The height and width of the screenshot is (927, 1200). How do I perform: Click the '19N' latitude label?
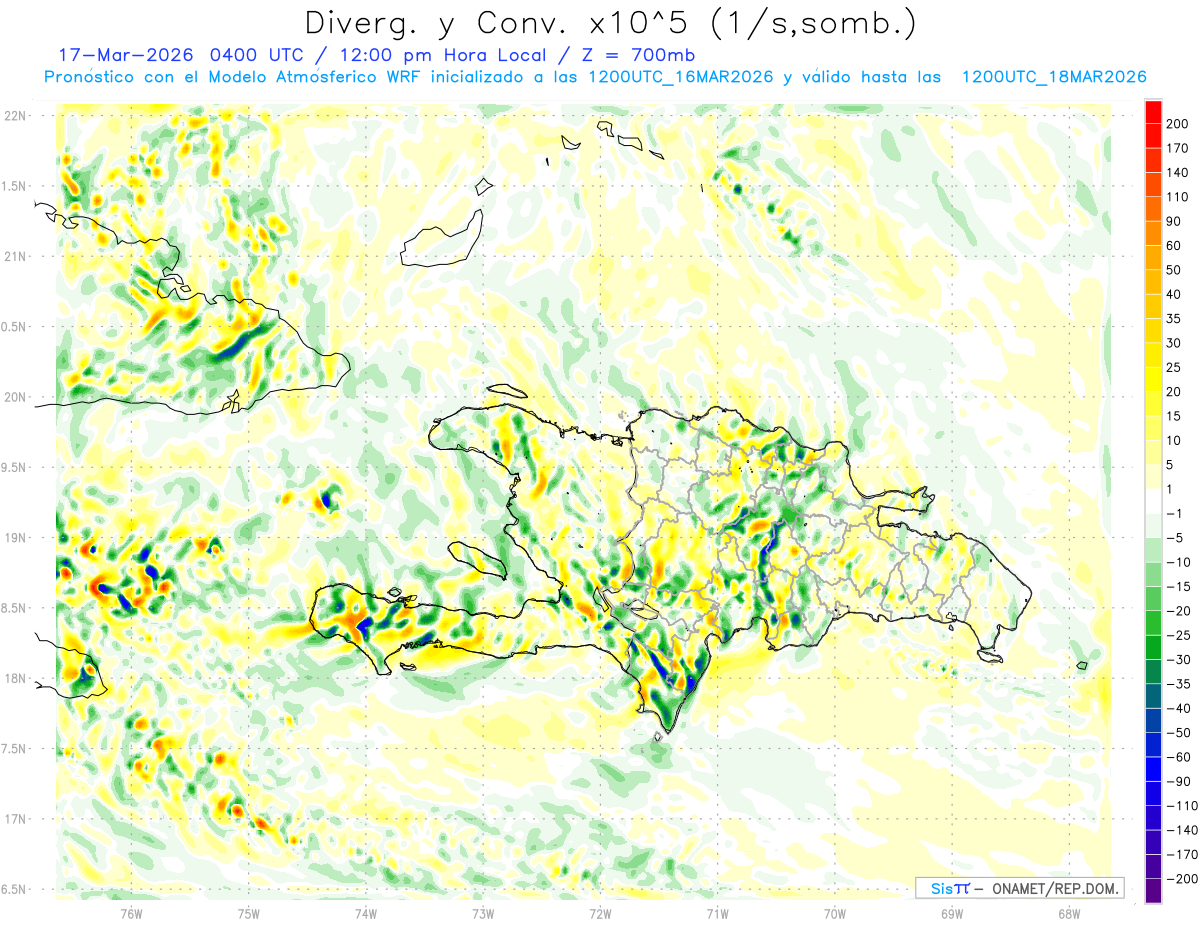(x=14, y=537)
